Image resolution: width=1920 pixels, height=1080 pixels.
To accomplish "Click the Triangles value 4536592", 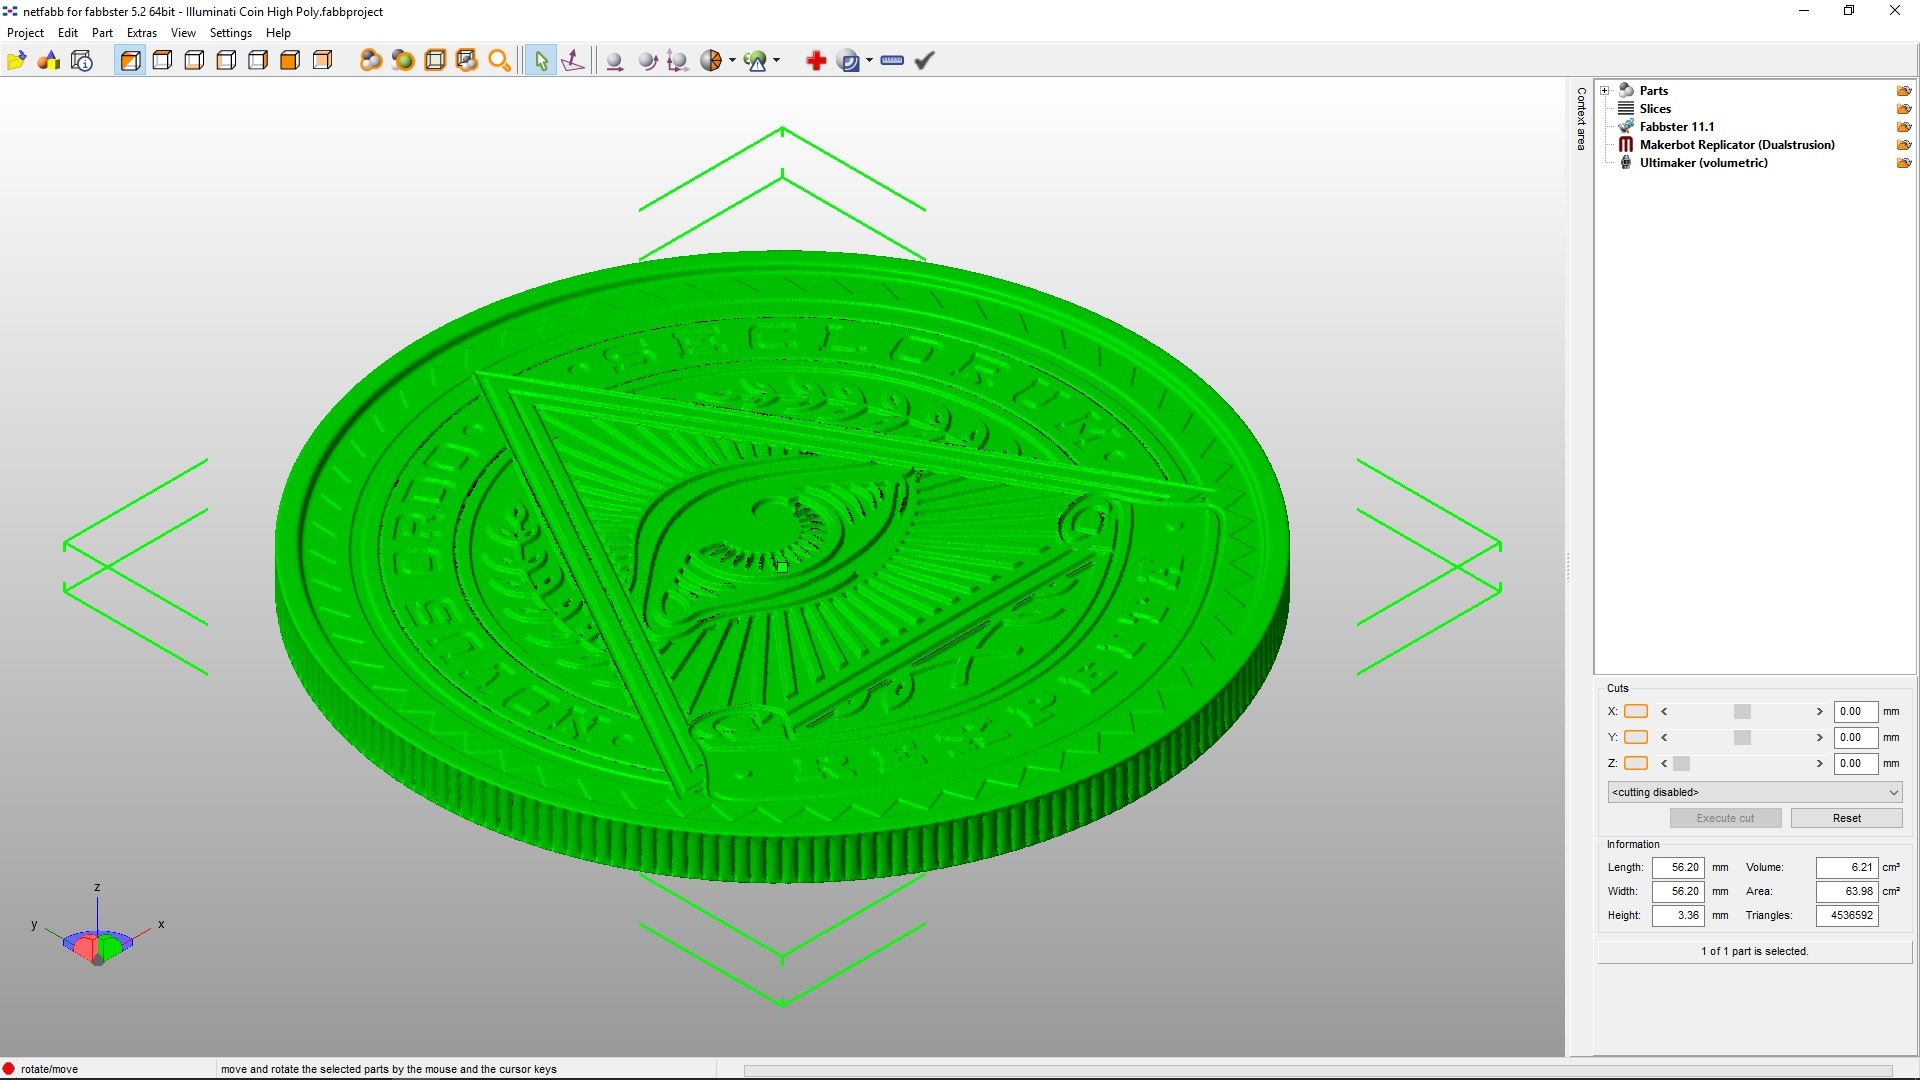I will pyautogui.click(x=1847, y=916).
